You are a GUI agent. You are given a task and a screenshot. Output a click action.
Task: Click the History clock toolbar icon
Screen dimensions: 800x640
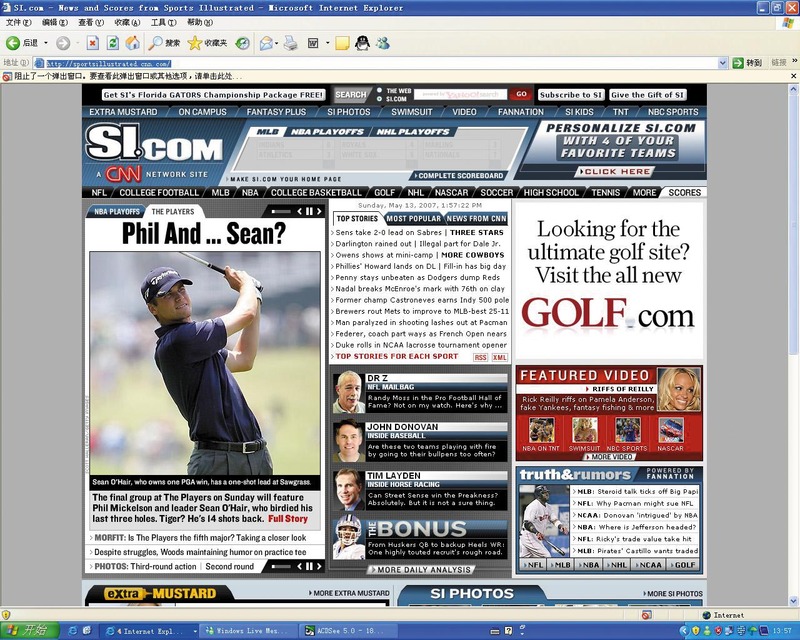point(242,43)
